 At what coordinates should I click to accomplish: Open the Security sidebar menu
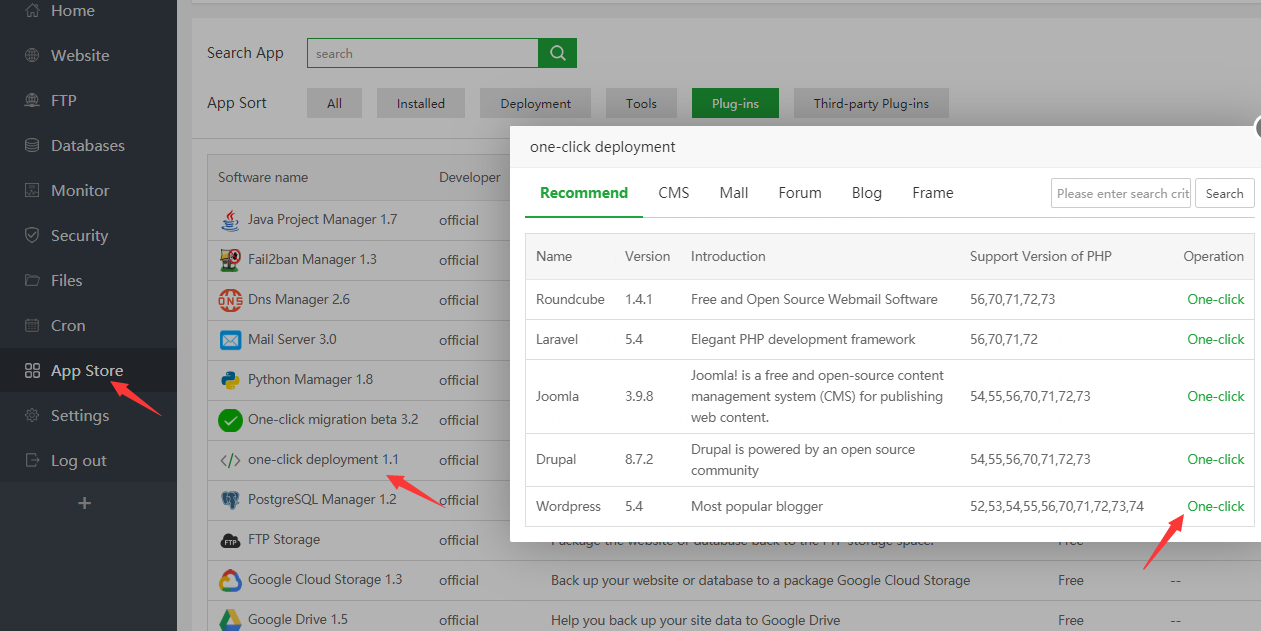pyautogui.click(x=79, y=236)
